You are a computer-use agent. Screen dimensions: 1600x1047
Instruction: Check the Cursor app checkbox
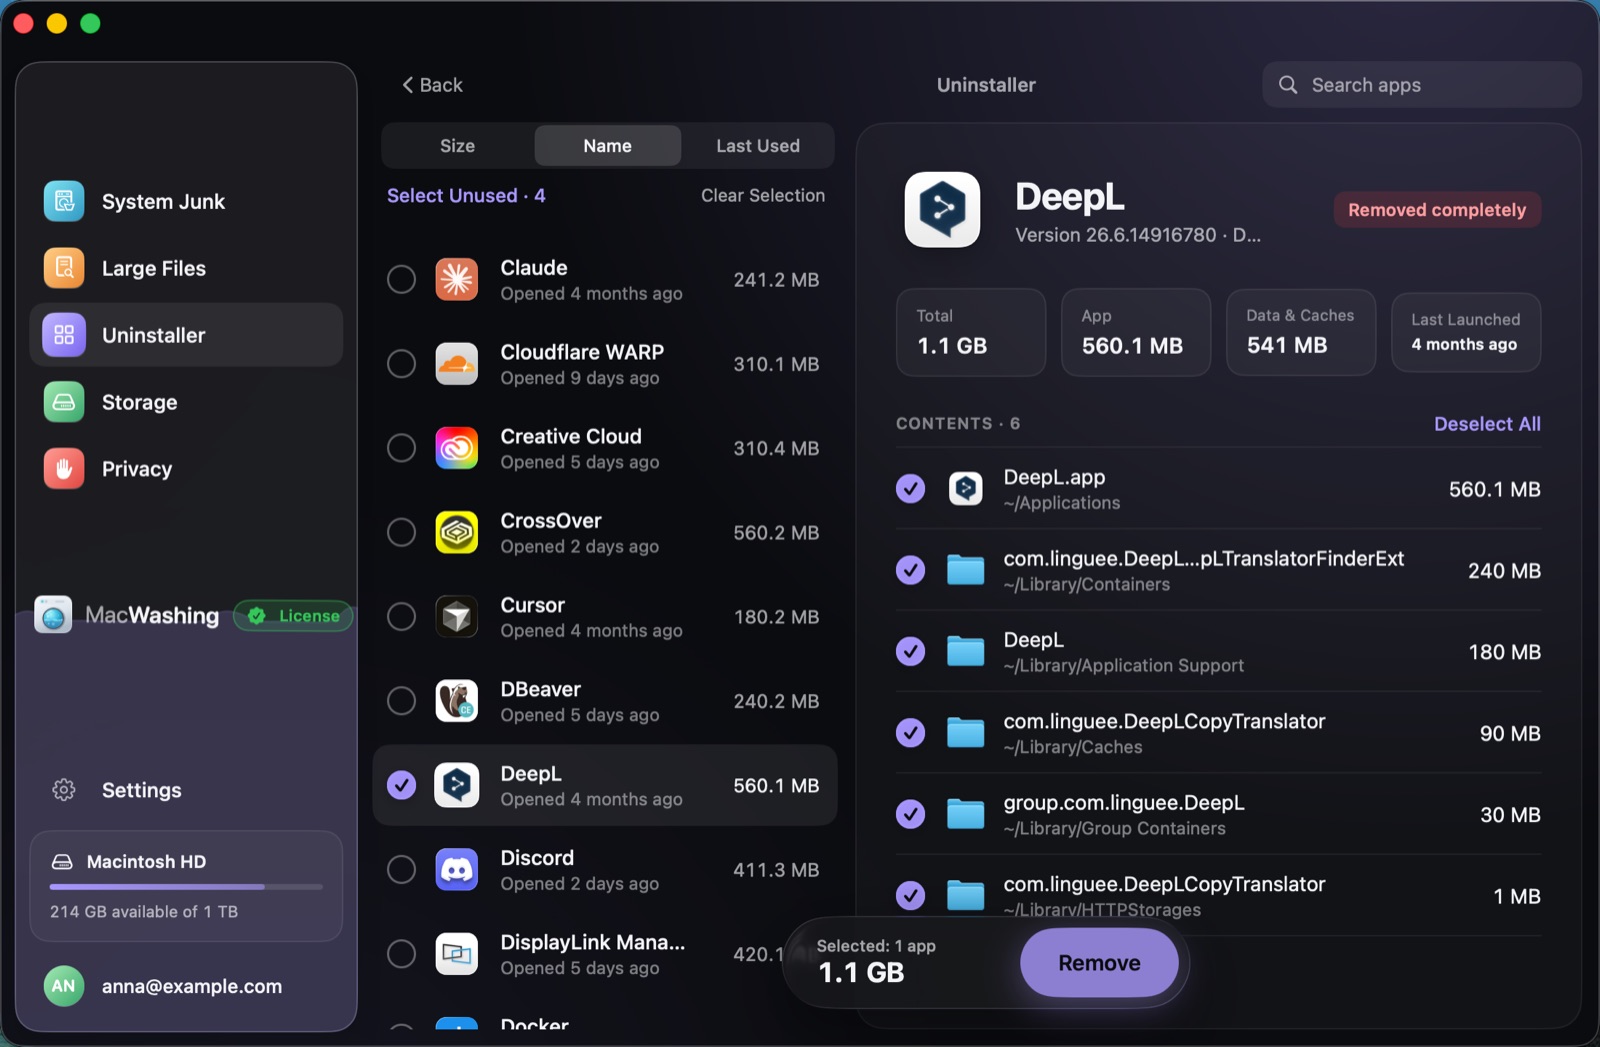[401, 617]
